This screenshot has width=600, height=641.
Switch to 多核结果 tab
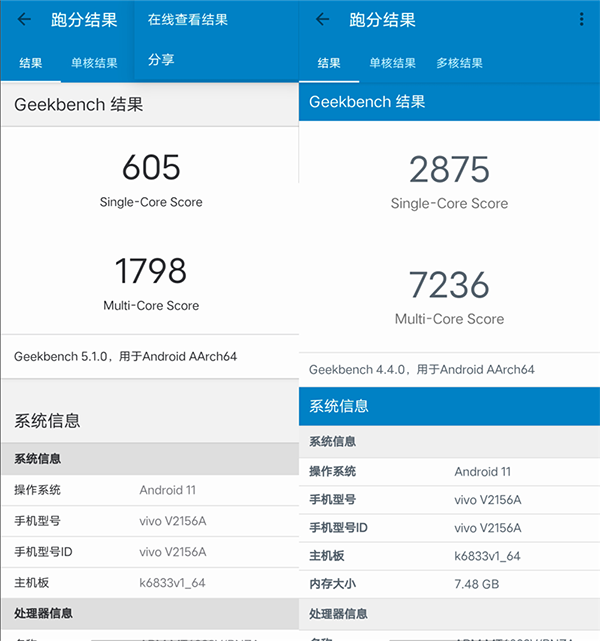click(x=459, y=63)
